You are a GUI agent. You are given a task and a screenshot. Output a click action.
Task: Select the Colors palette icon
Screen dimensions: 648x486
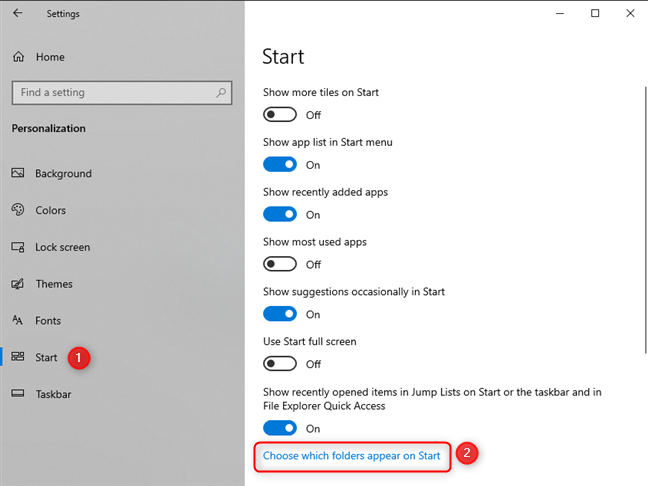(18, 210)
